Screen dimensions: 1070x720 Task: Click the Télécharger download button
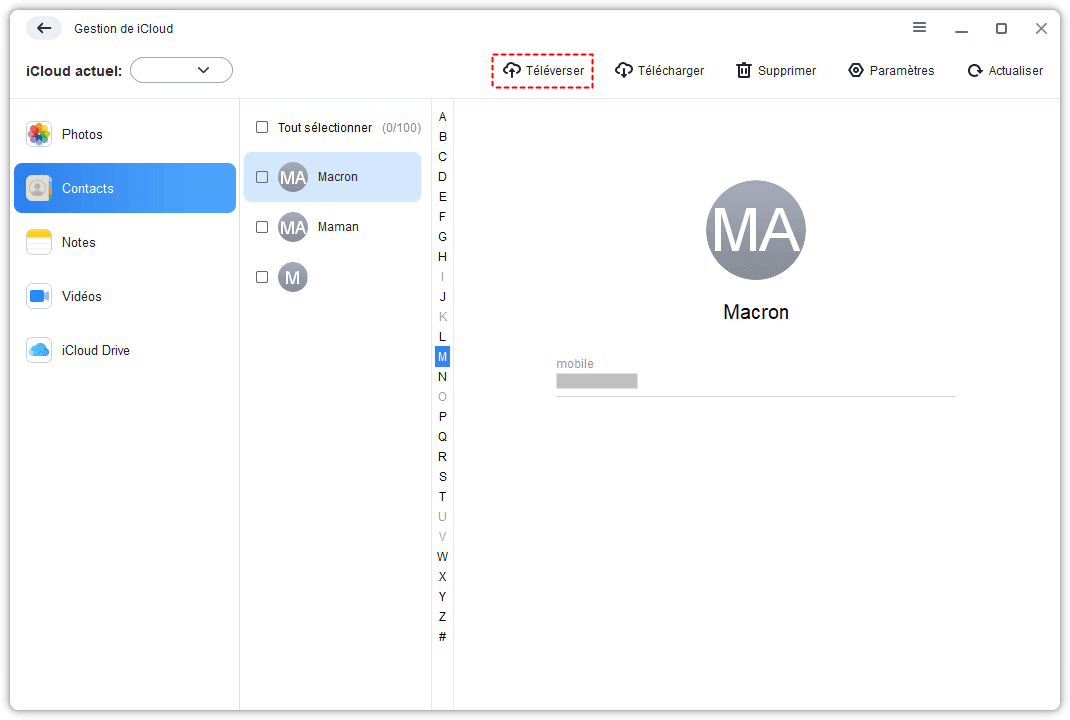tap(659, 70)
